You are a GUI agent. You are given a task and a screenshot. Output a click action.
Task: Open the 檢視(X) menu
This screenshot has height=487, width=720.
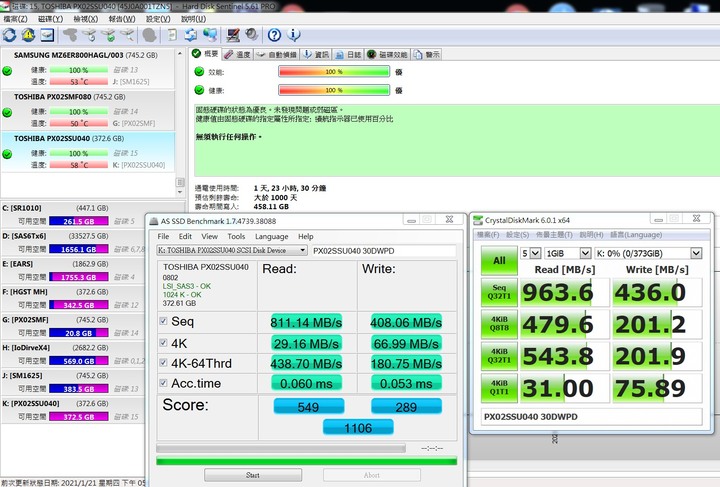(86, 19)
